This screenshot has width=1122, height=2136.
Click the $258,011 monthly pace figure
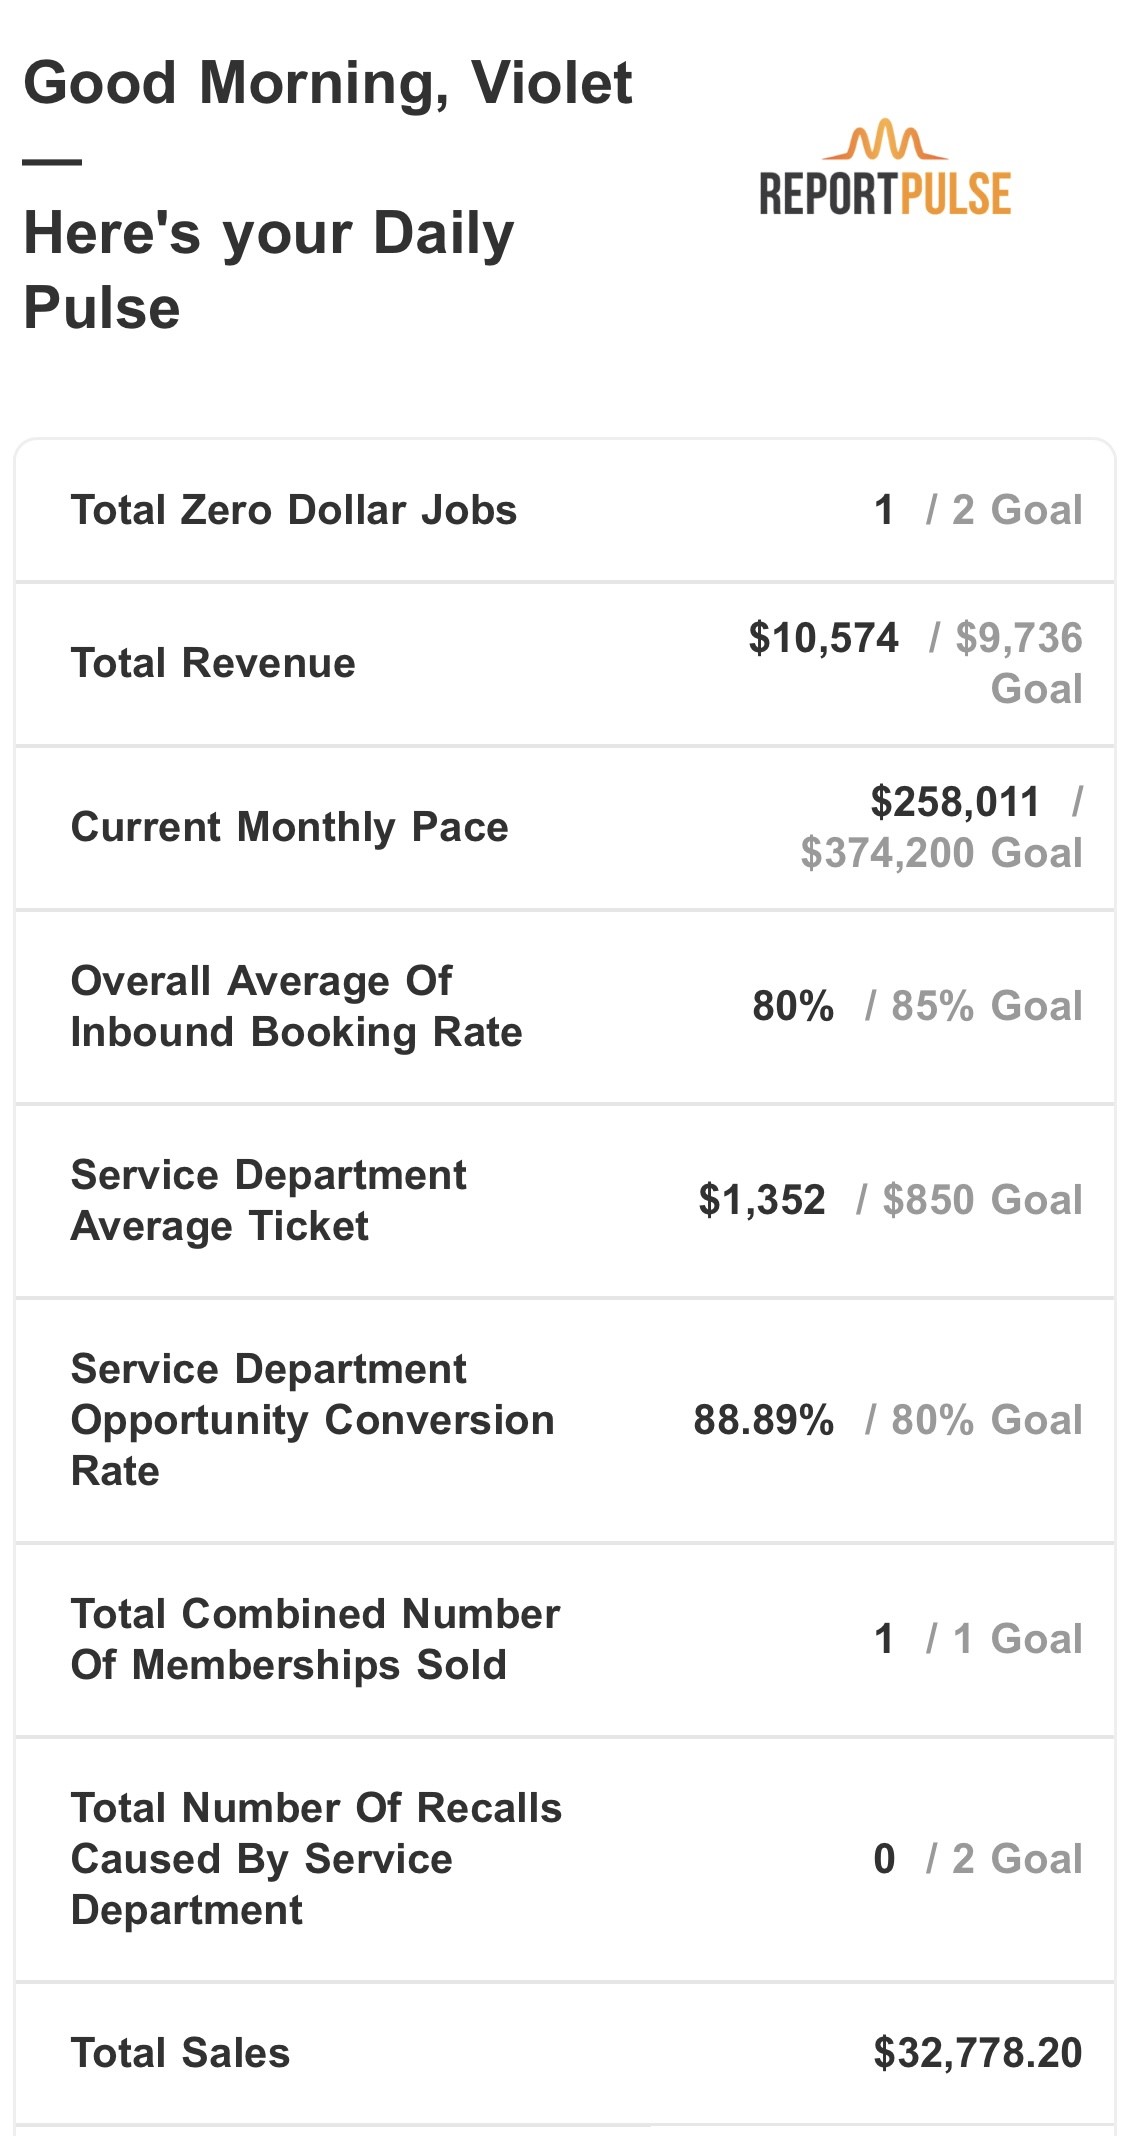[955, 802]
